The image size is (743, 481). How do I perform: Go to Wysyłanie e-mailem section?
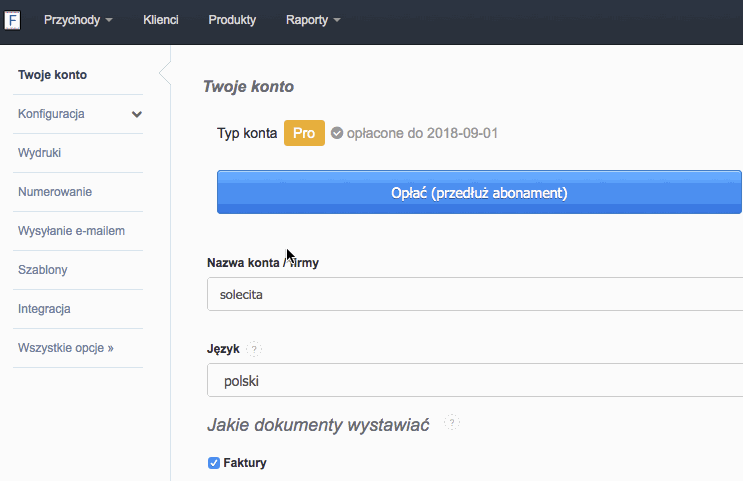tap(71, 231)
